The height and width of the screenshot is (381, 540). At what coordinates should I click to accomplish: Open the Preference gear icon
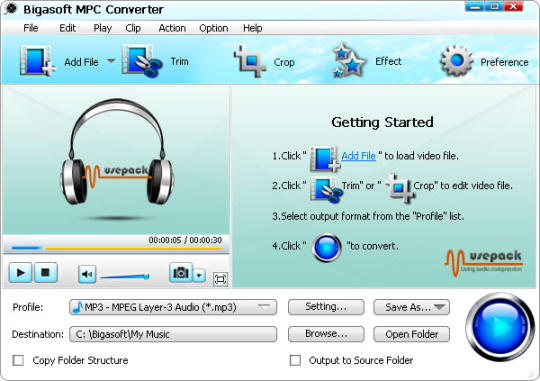(457, 61)
